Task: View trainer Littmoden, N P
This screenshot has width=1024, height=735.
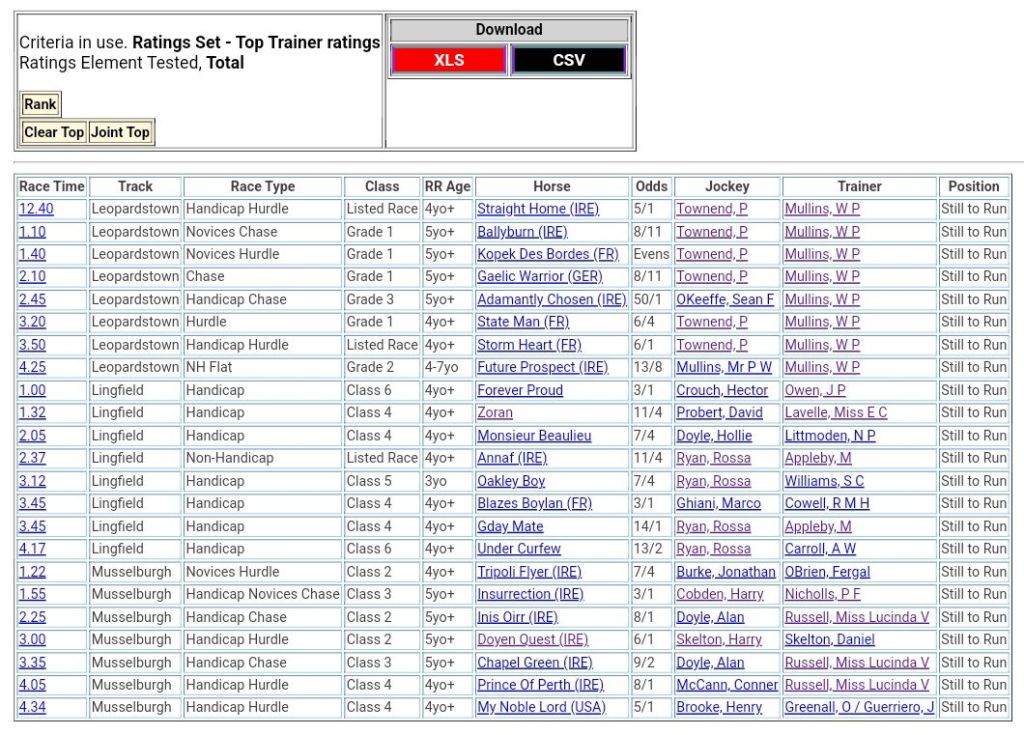Action: [830, 436]
